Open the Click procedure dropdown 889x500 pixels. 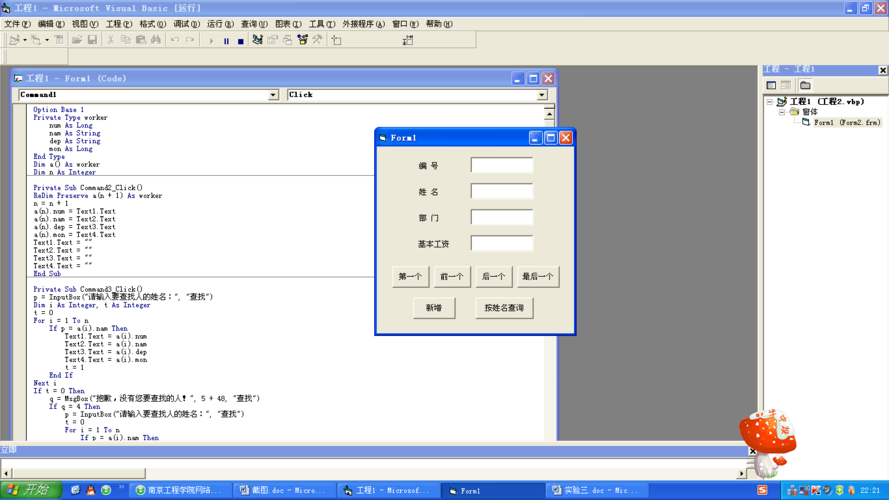click(542, 95)
